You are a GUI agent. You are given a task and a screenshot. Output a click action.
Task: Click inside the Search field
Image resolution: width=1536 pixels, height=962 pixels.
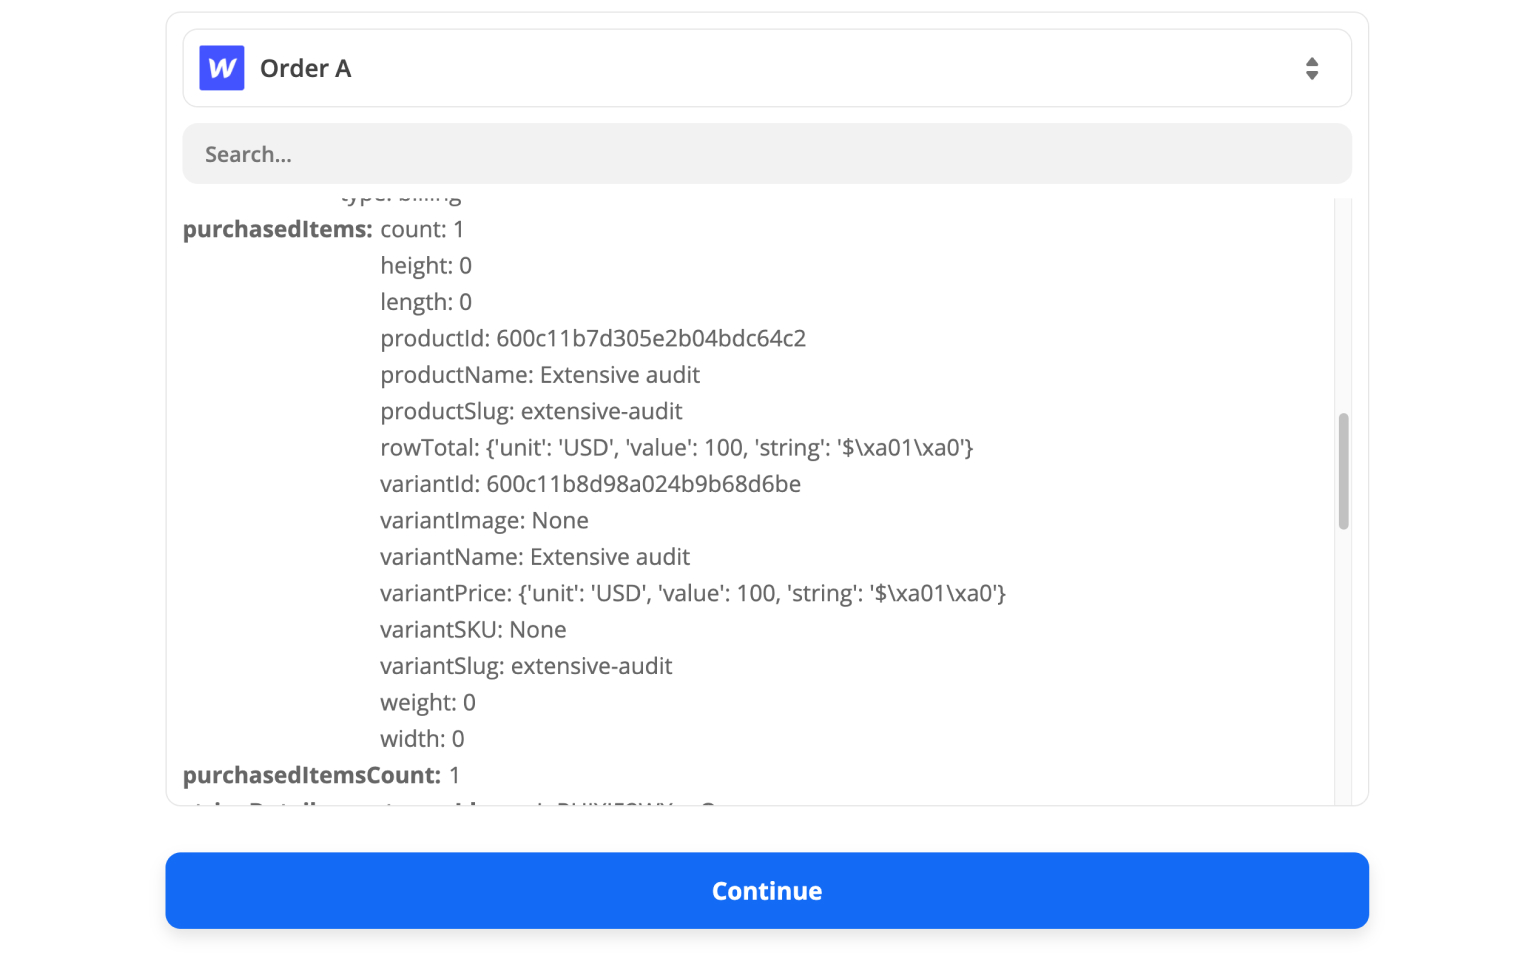766,153
